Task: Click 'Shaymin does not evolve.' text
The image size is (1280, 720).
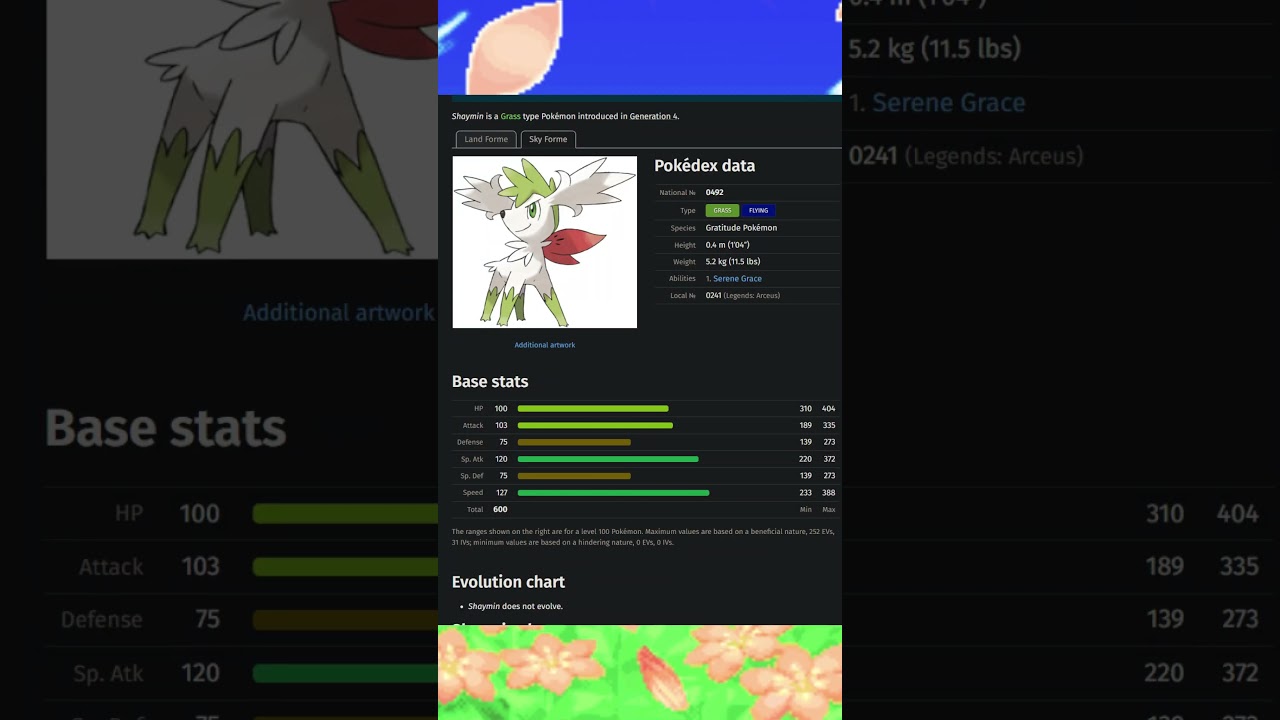Action: [x=515, y=607]
